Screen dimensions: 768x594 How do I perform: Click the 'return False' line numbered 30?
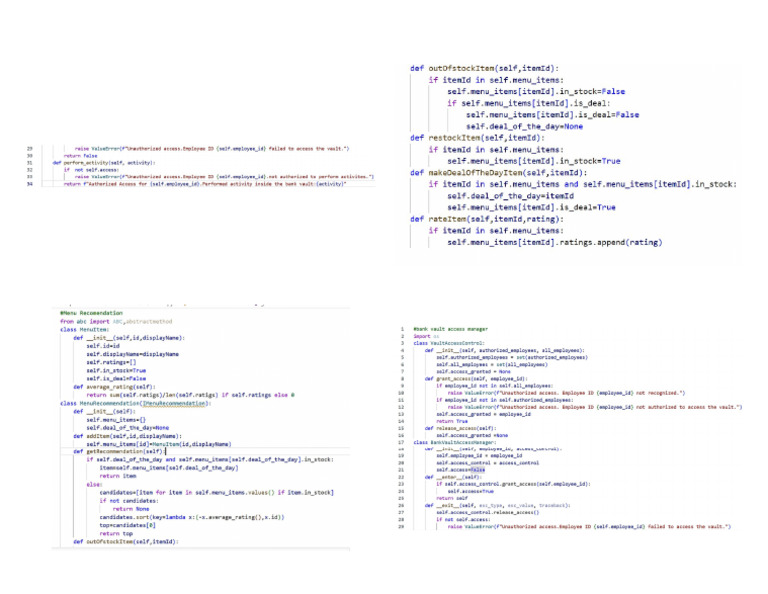pos(81,156)
